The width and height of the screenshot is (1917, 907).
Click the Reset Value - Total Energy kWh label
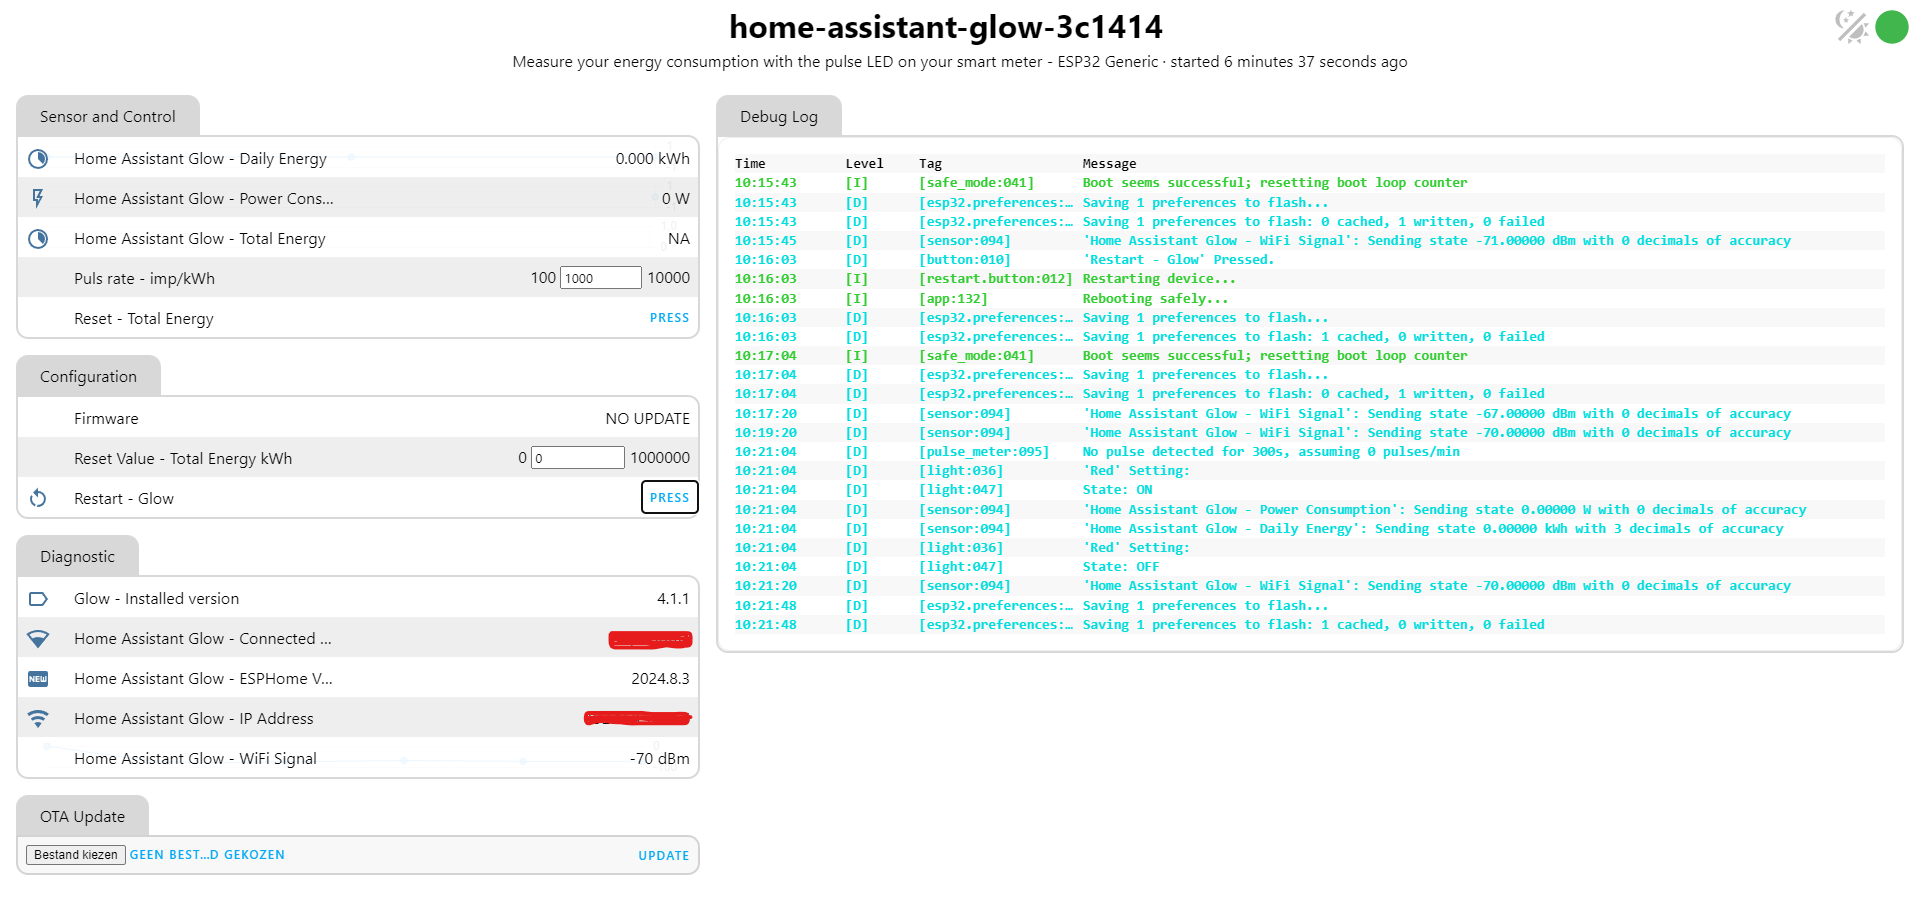click(183, 459)
